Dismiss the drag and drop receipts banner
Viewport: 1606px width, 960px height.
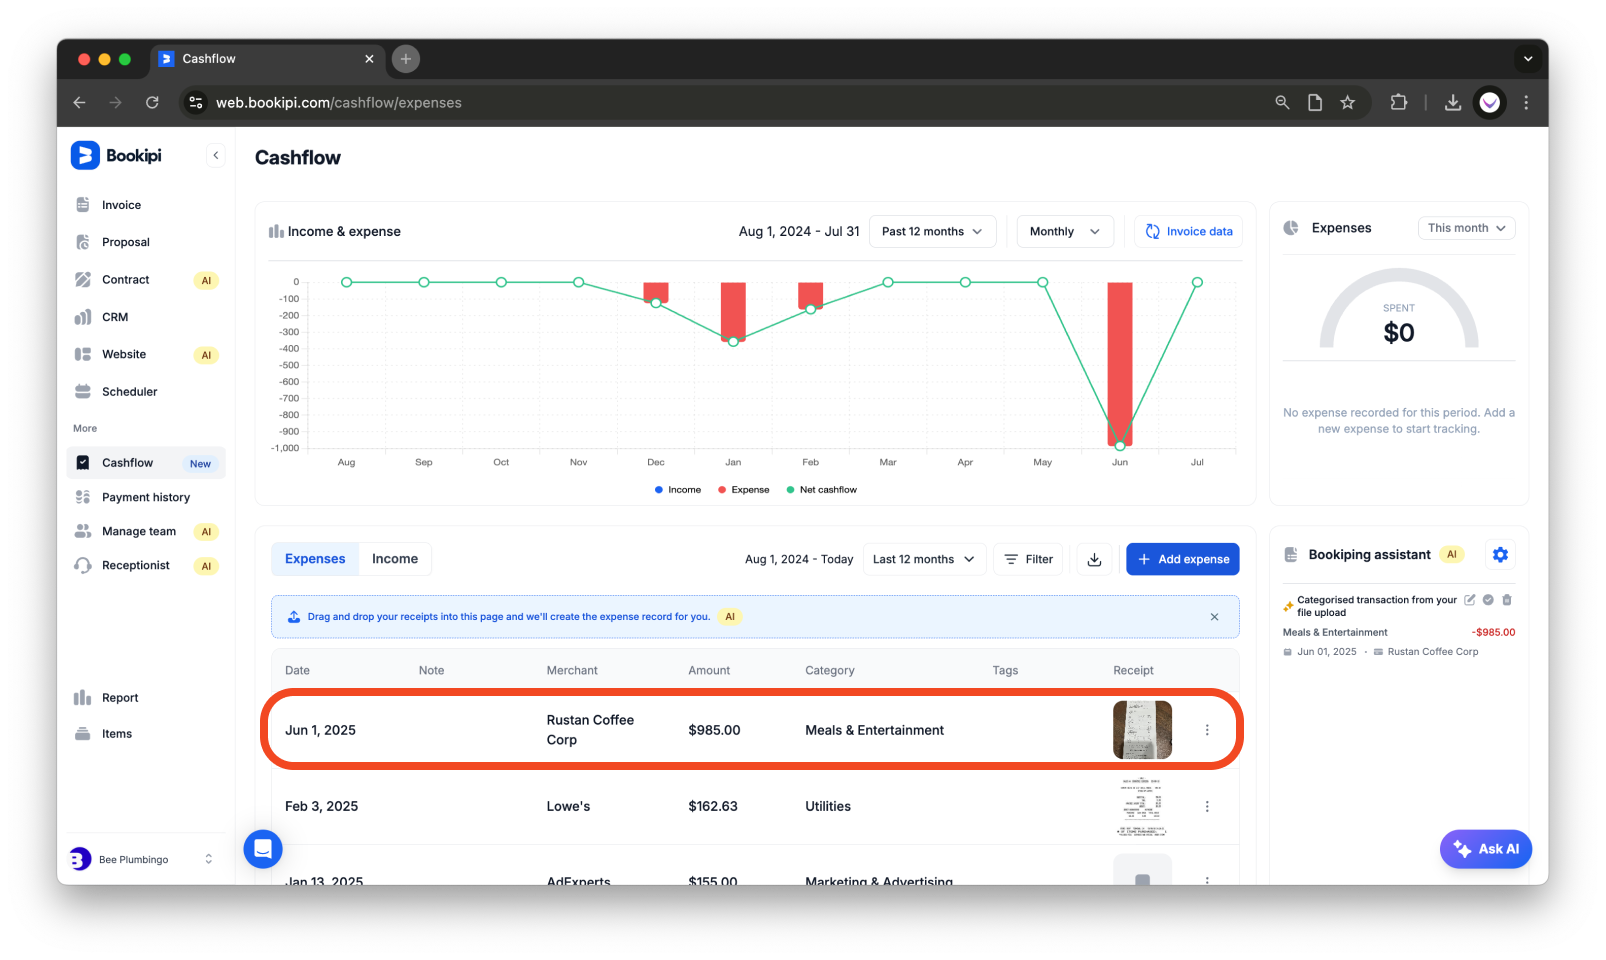coord(1214,617)
